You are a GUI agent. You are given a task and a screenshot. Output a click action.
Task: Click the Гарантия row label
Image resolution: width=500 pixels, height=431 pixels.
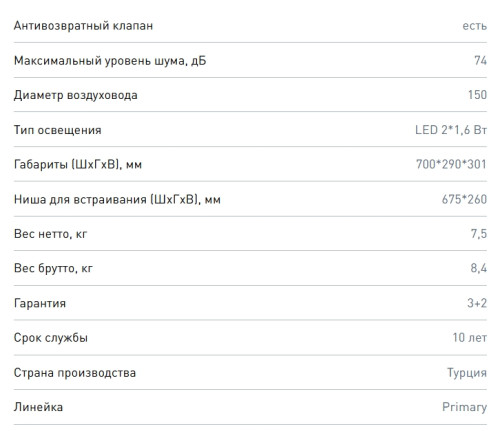[40, 303]
